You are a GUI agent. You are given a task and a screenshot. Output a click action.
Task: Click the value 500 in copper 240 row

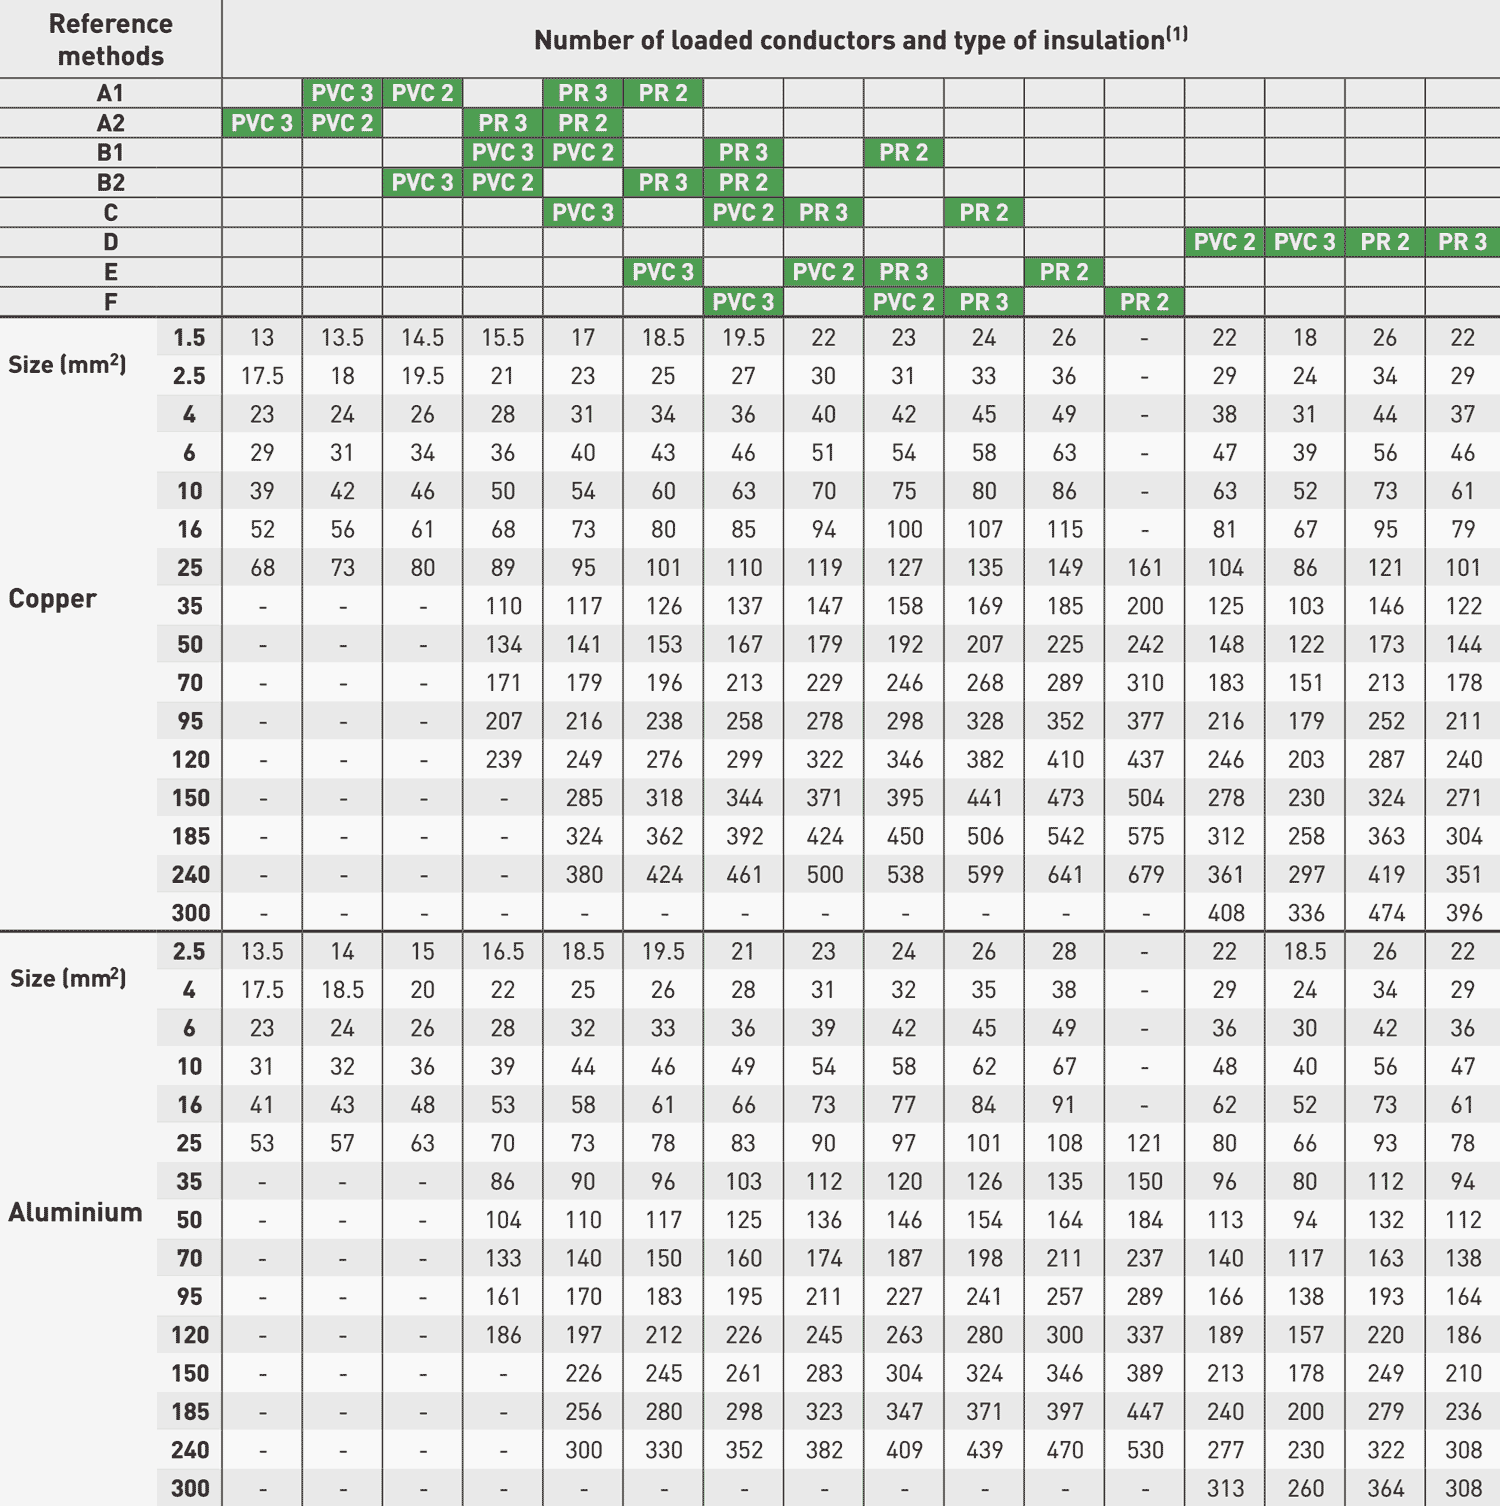point(825,875)
